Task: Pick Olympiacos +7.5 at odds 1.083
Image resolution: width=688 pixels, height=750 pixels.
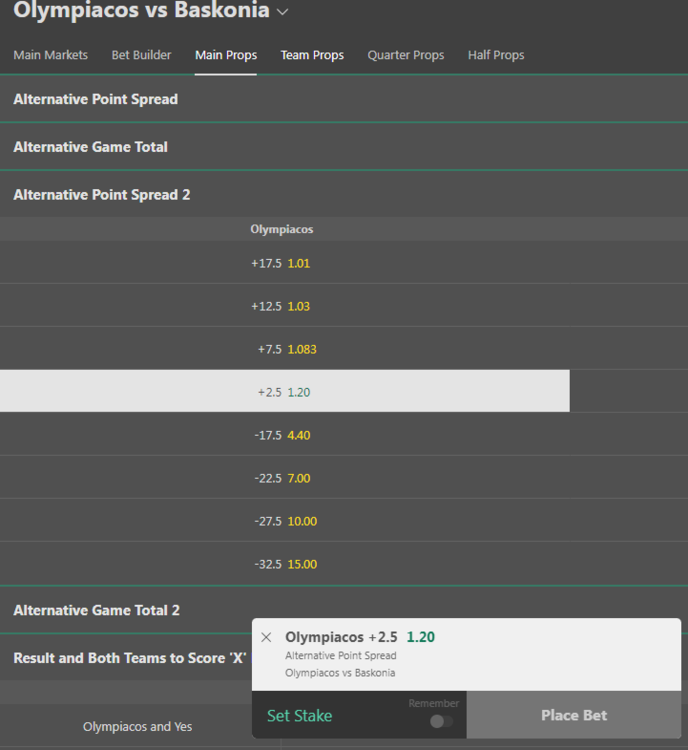Action: [285, 348]
